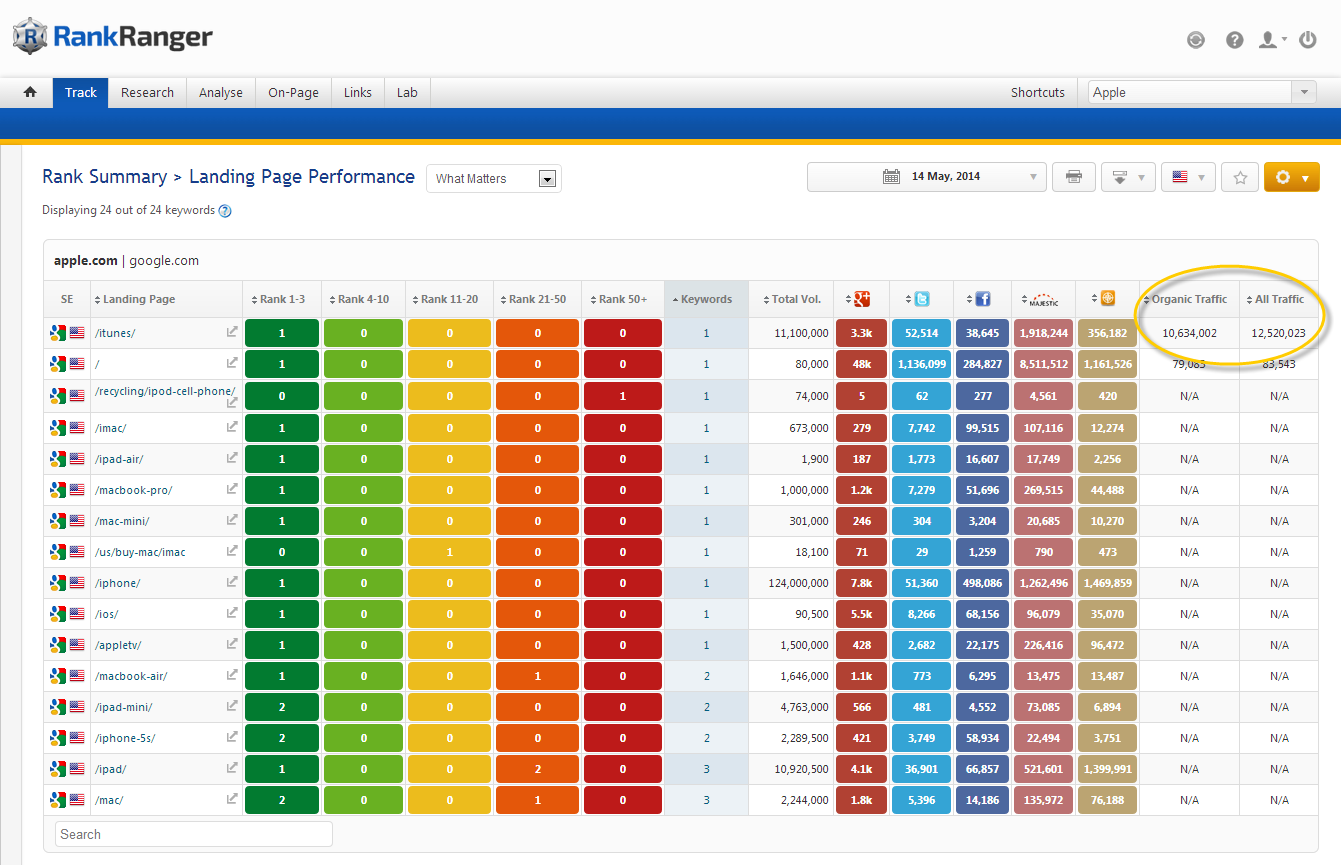Open the 14 May, 2014 date picker
The image size is (1341, 865).
[926, 177]
